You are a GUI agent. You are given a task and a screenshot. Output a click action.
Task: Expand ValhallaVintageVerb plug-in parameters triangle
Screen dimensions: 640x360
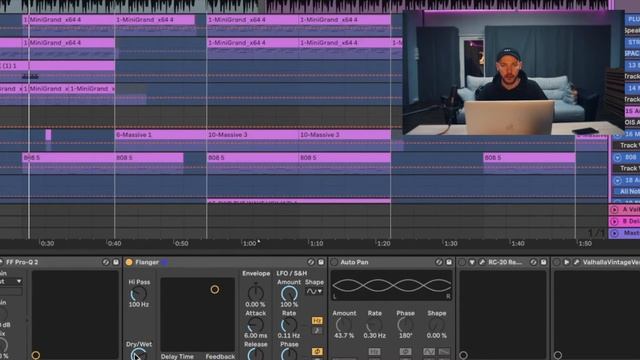click(567, 262)
